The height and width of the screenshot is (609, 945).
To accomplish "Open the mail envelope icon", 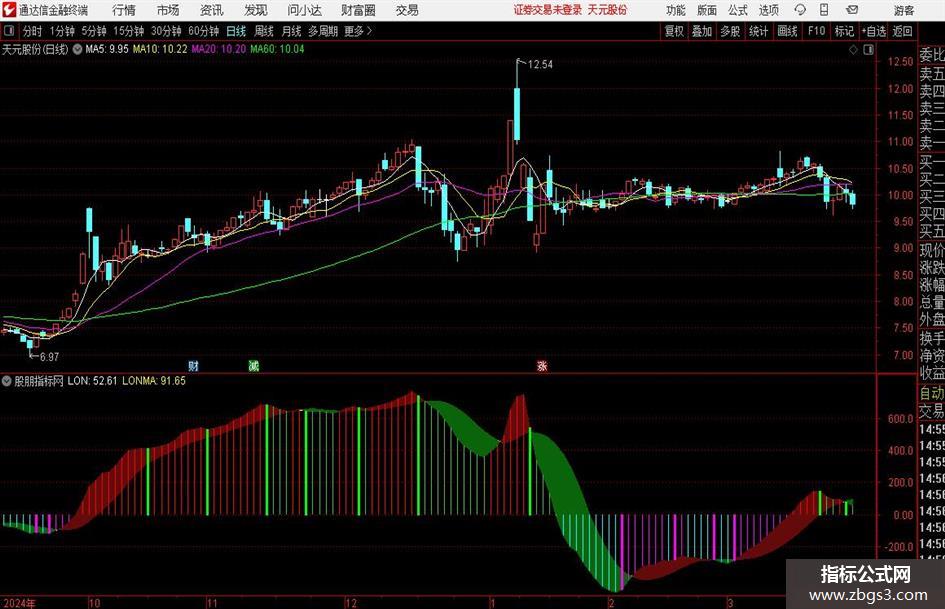I will [x=852, y=10].
